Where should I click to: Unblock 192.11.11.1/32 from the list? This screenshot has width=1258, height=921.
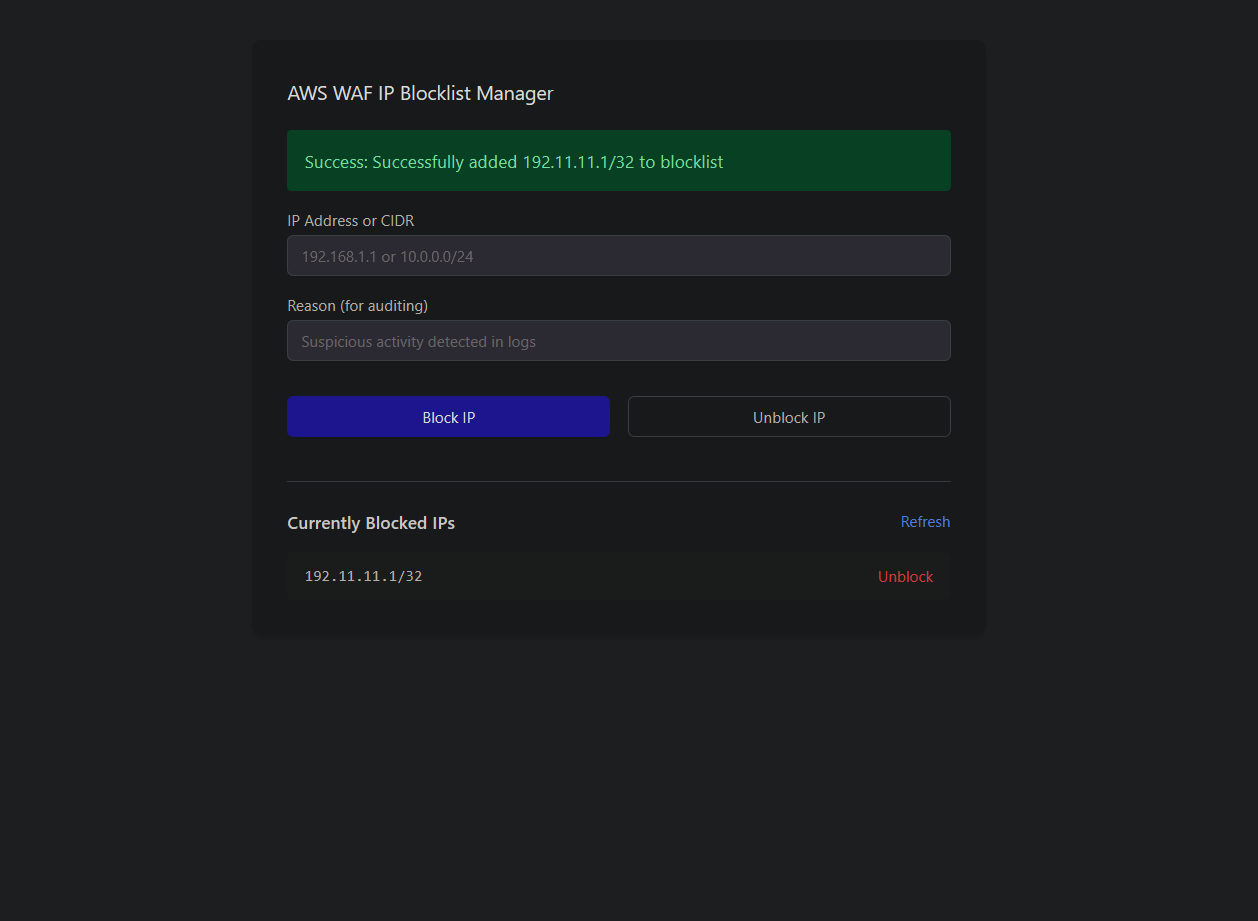pos(905,577)
